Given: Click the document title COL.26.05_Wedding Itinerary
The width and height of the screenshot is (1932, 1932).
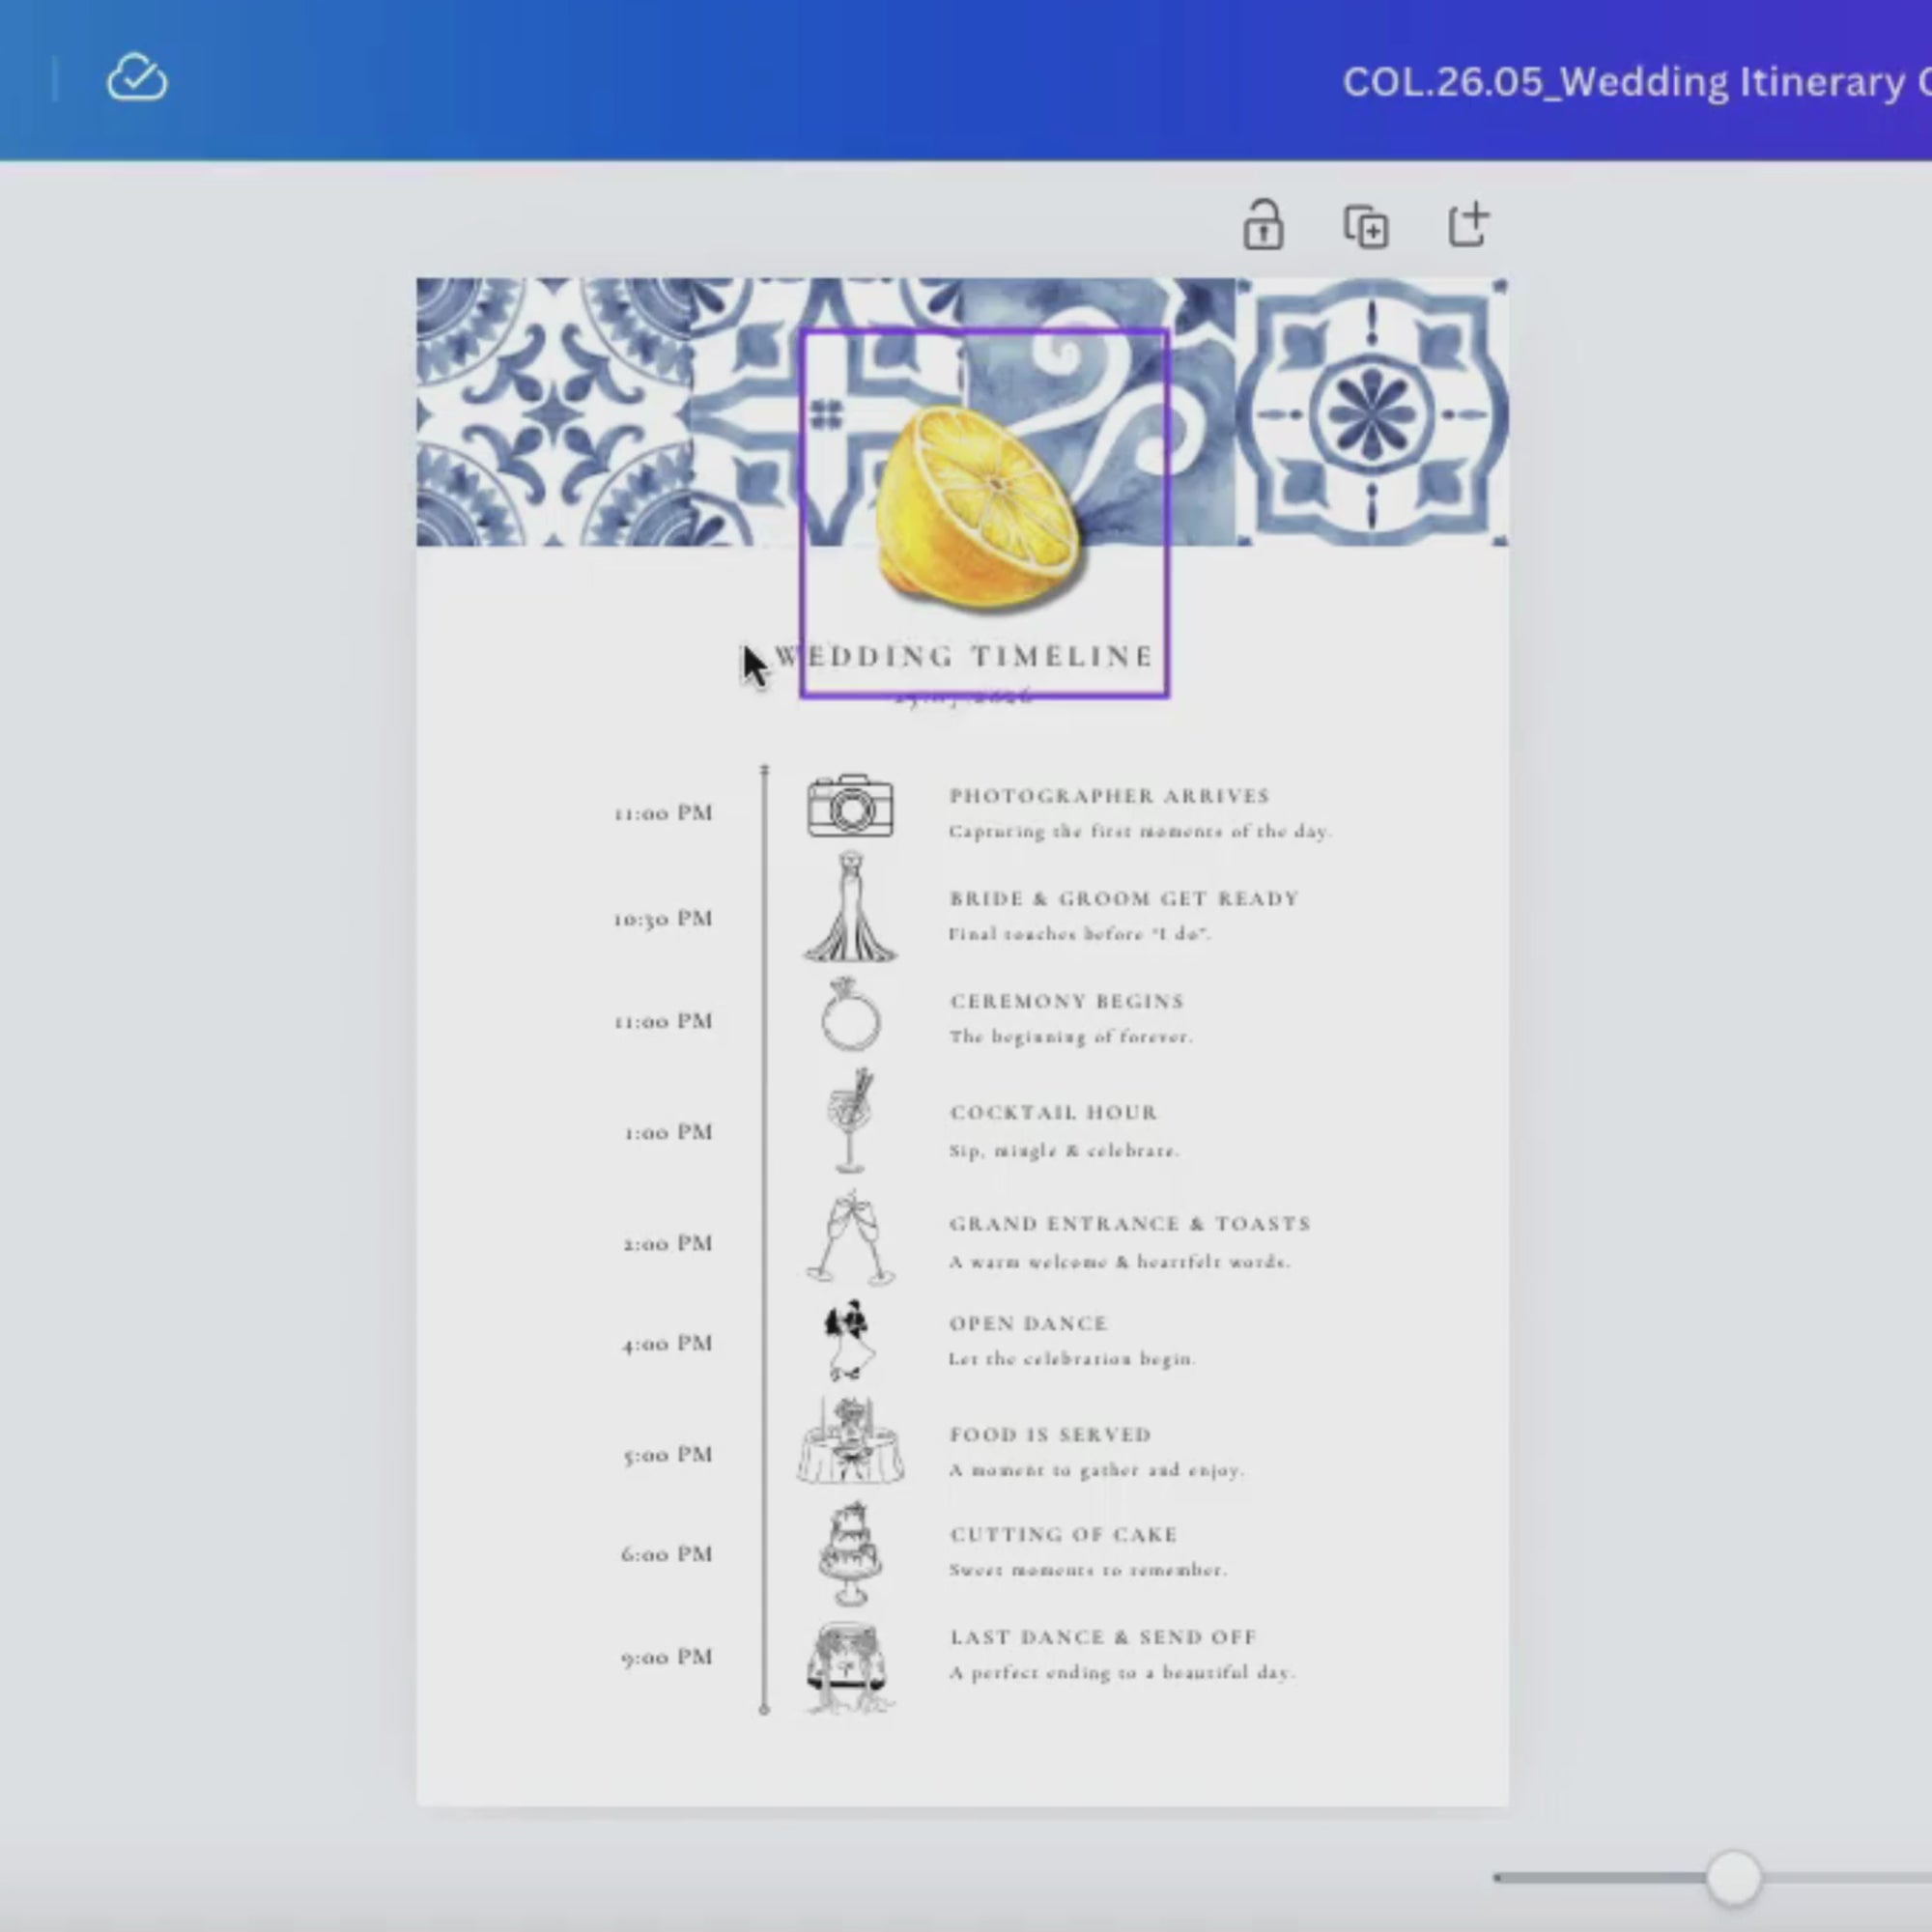Looking at the screenshot, I should pos(1636,82).
